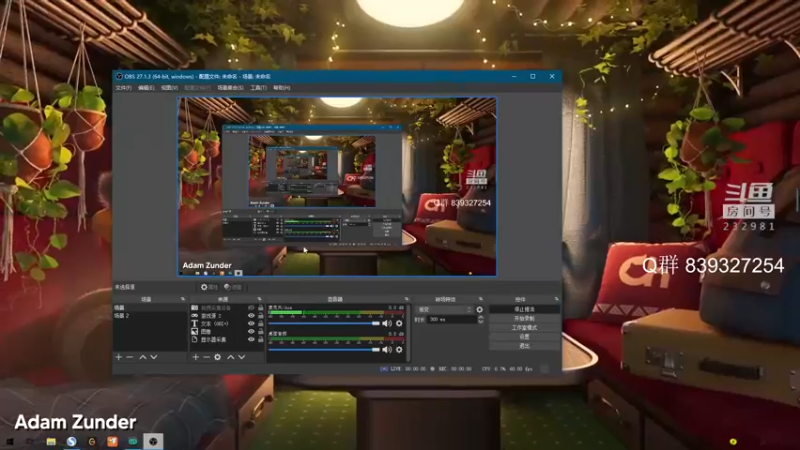Pop out the audio mixer dock via header icon
800x450 pixels.
pyautogui.click(x=407, y=299)
